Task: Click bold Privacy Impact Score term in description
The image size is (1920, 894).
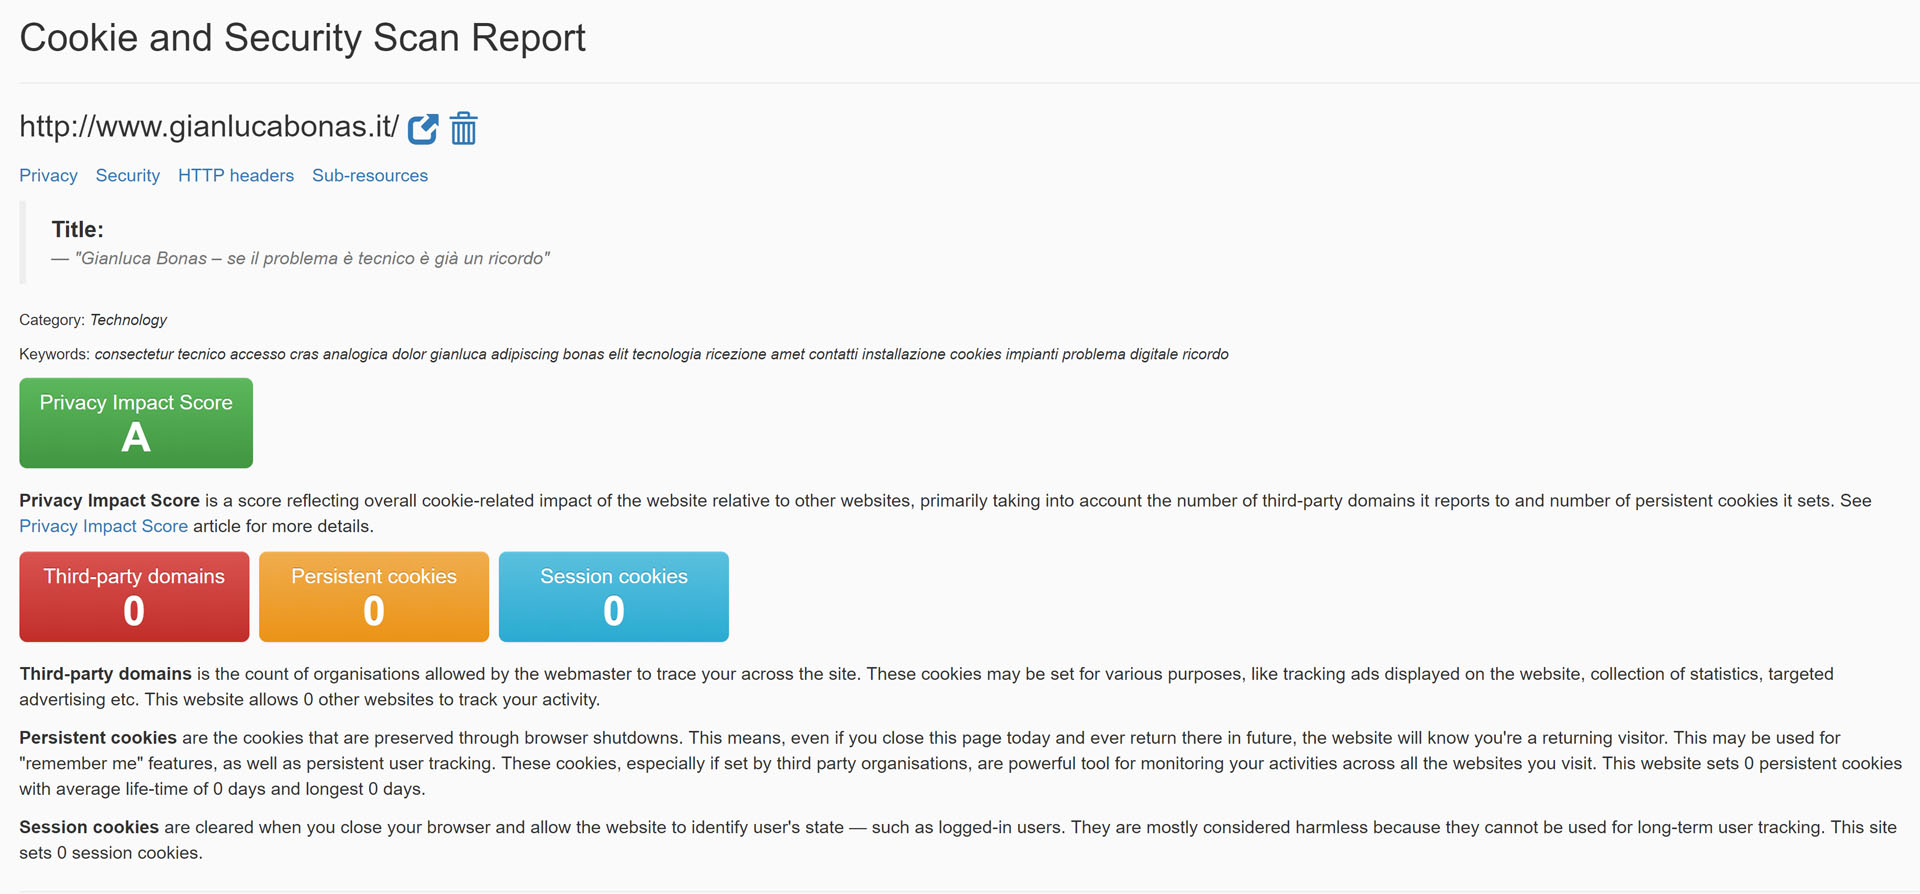Action: 109,501
